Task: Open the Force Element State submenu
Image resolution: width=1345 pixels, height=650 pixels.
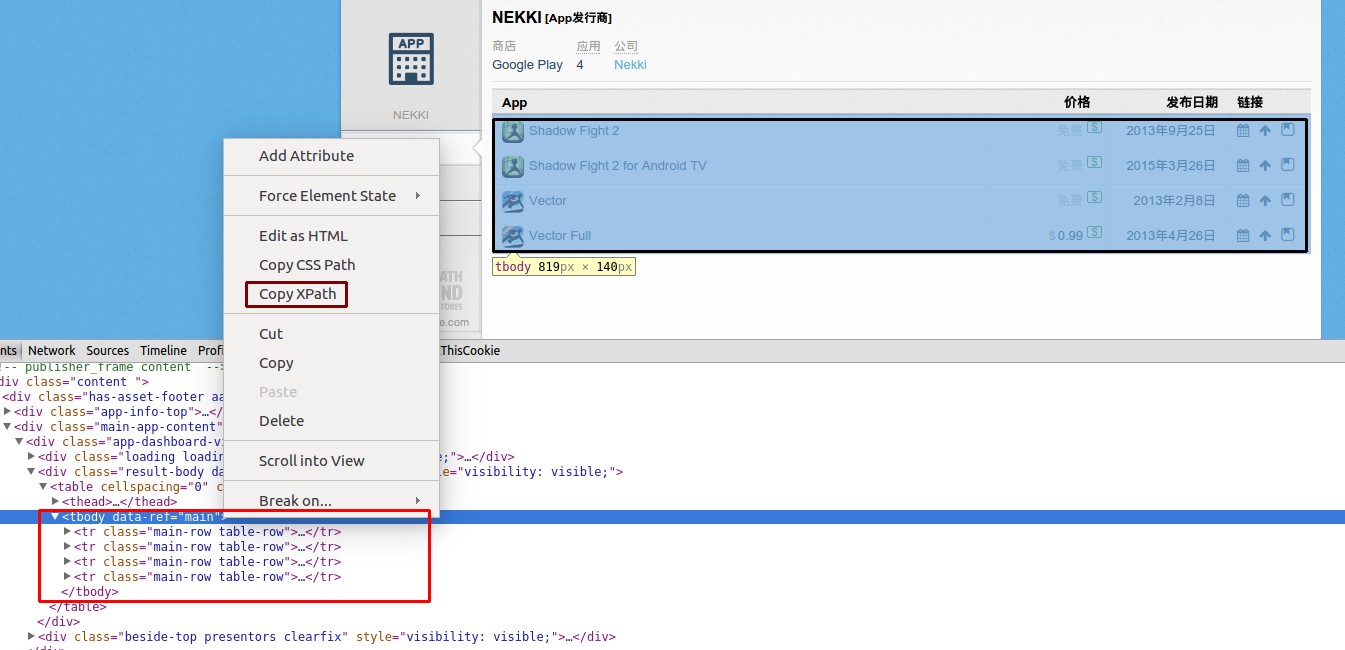Action: 331,196
